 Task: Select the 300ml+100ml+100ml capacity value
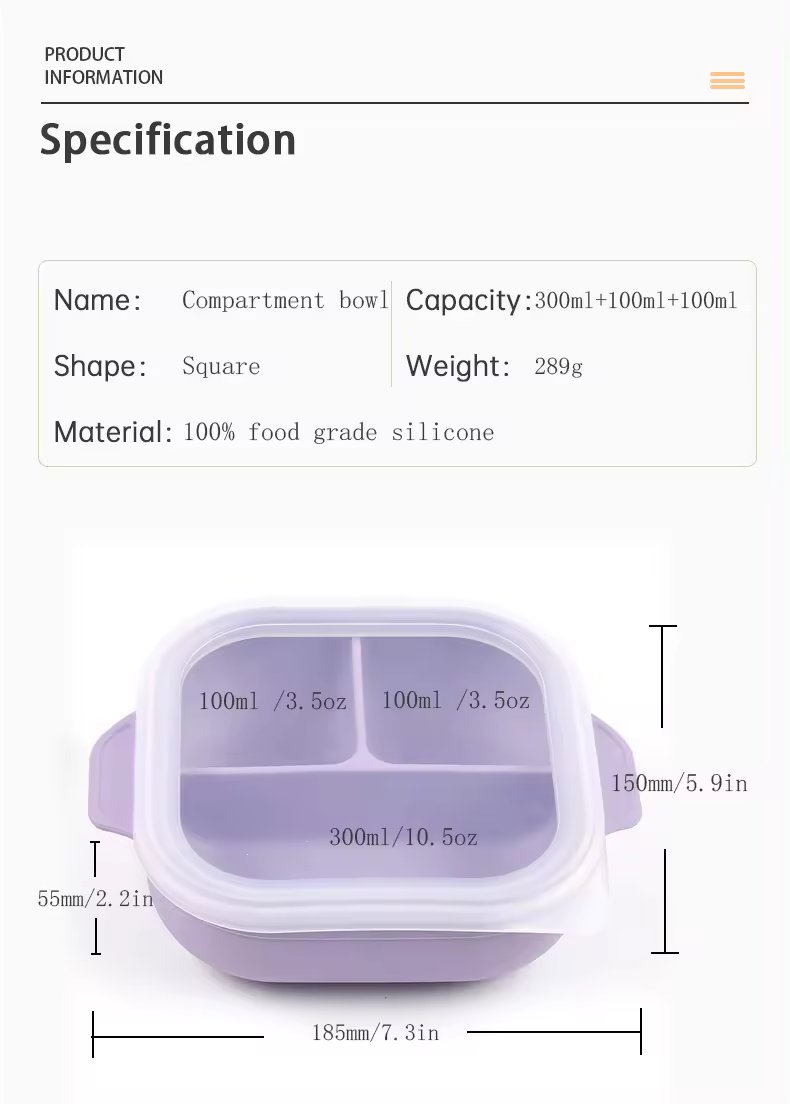[635, 300]
